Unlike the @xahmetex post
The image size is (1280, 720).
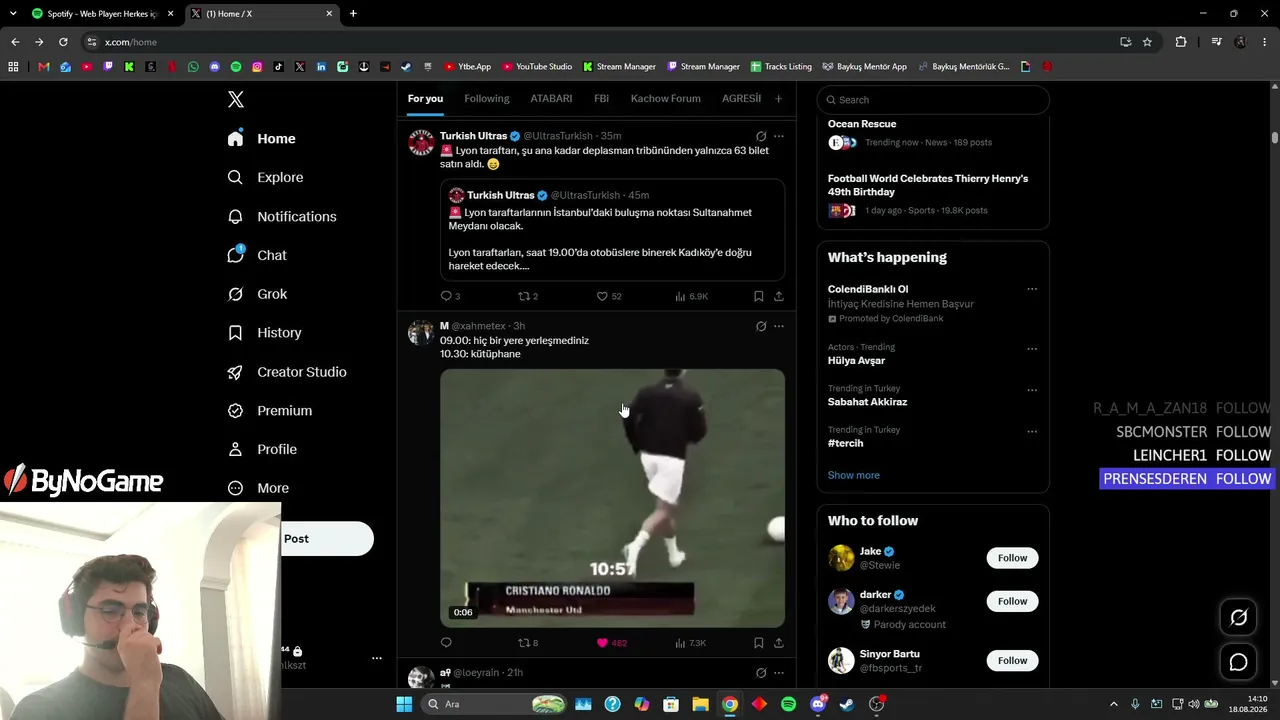(x=612, y=643)
